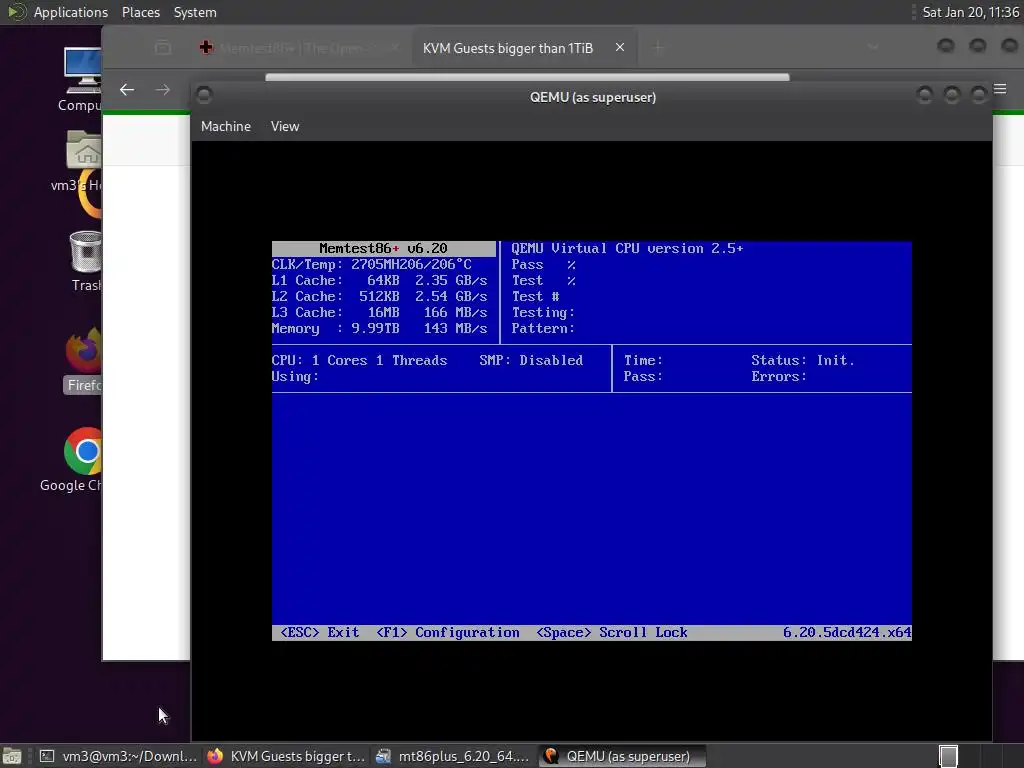Screen dimensions: 1024x768
Task: Click the Memory 9.99TB line
Action: click(379, 328)
